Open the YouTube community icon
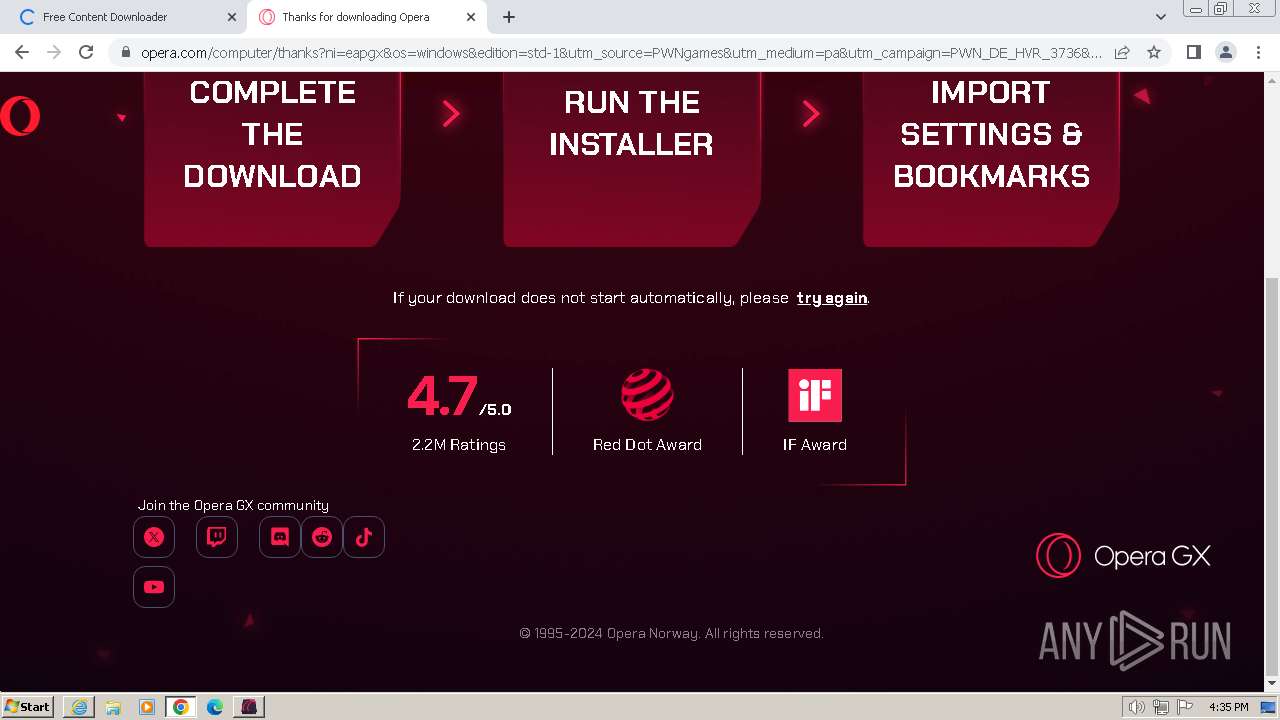The width and height of the screenshot is (1280, 720). click(154, 587)
